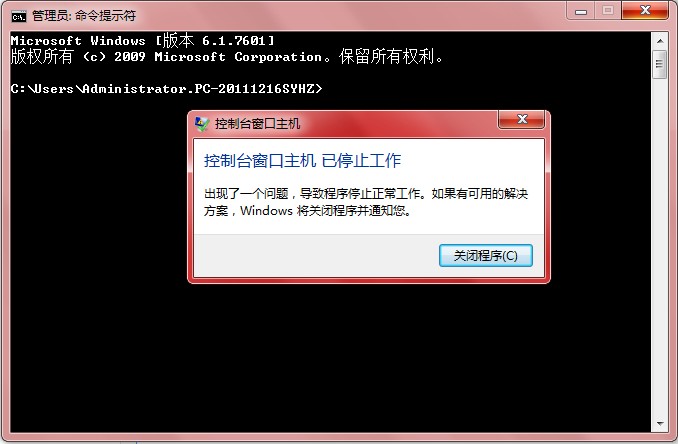This screenshot has width=678, height=444.
Task: Click the 管理员: 命令提示符 title text
Action: pos(84,16)
